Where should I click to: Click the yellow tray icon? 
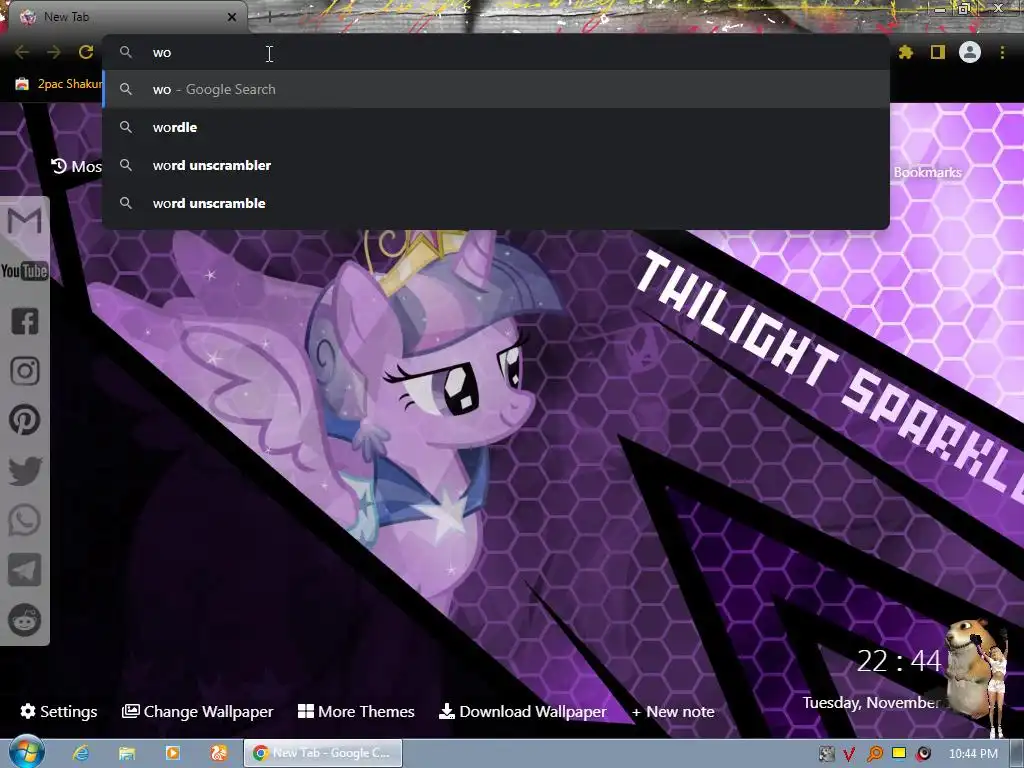[899, 753]
